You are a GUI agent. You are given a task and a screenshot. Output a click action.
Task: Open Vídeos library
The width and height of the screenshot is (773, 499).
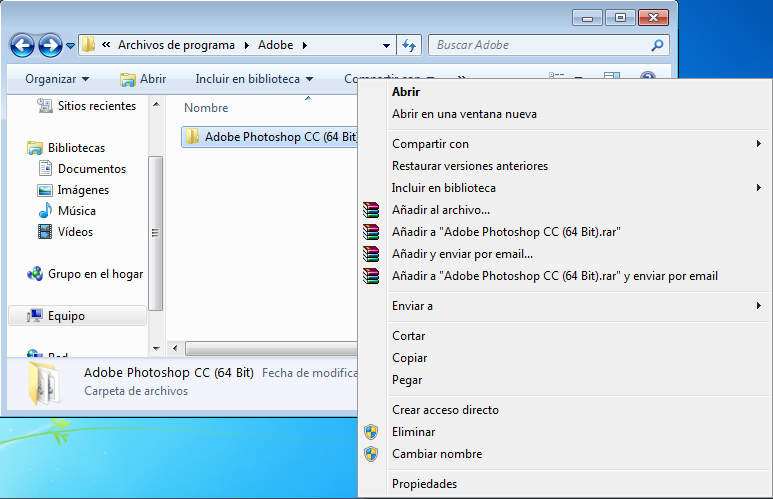[65, 232]
